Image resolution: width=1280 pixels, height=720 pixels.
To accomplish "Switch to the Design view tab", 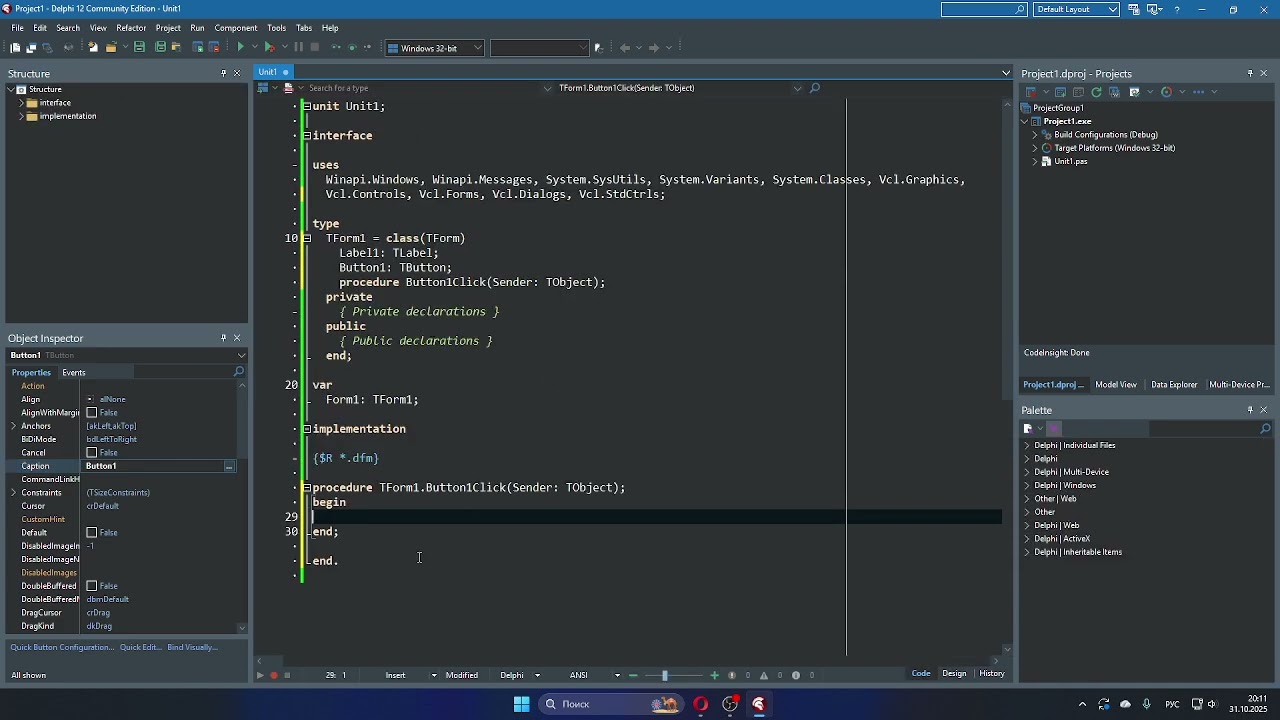I will coord(955,674).
